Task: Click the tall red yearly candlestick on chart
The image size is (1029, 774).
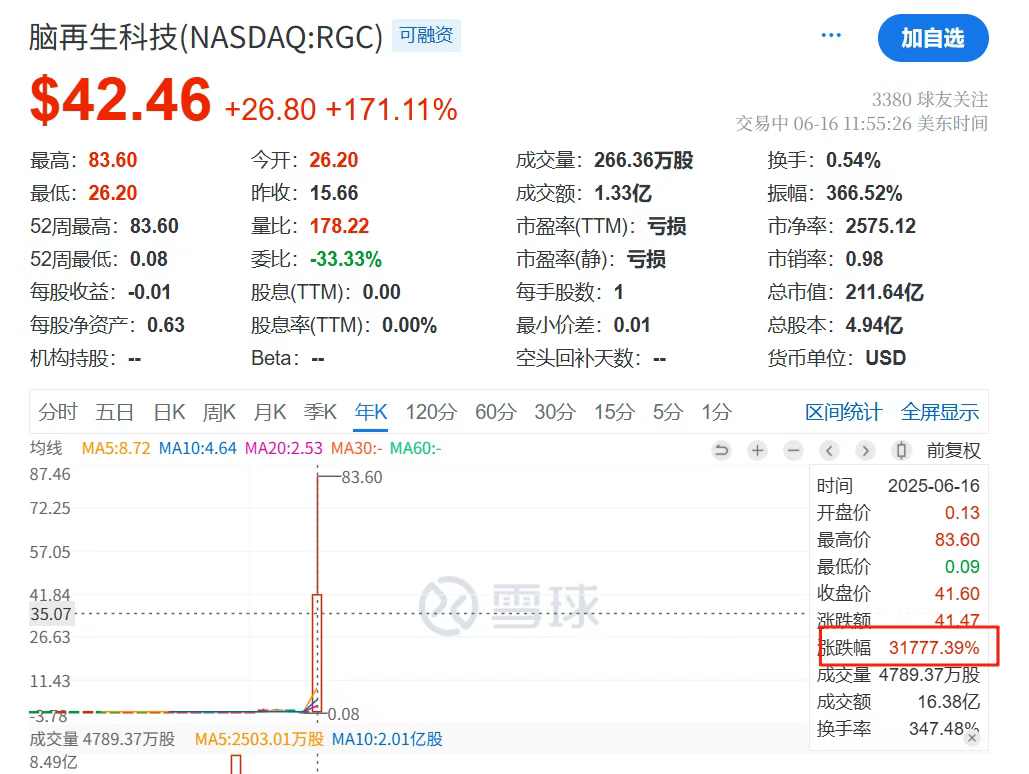Action: (x=317, y=653)
